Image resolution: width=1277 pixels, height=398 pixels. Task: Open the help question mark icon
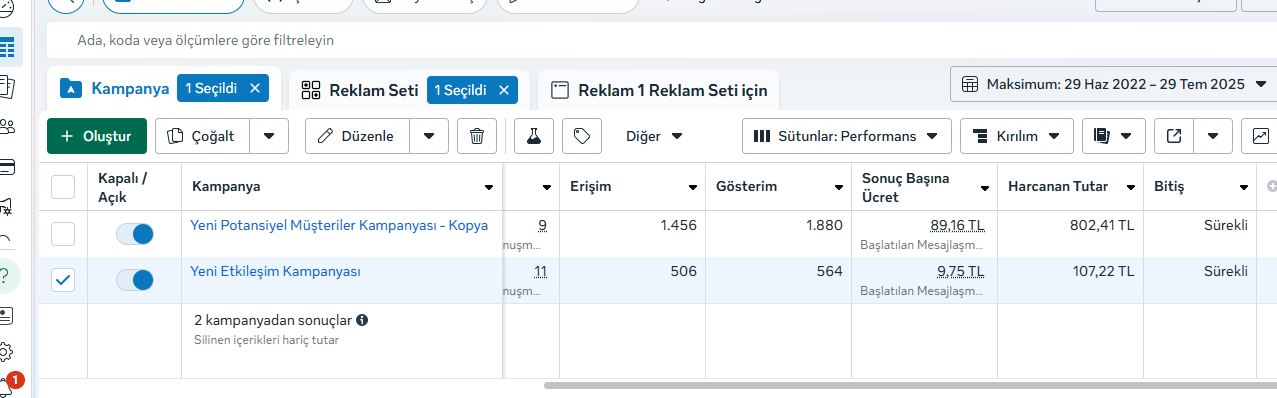[8, 277]
